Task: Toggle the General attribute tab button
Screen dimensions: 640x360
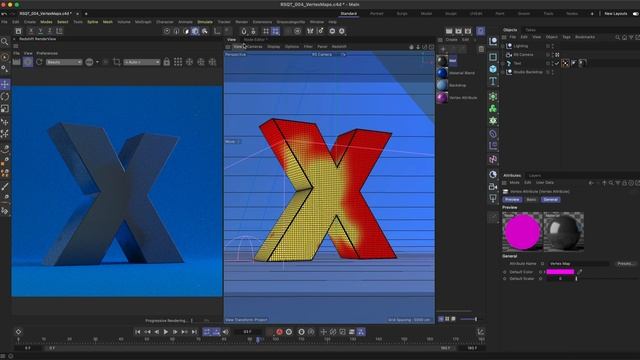Action: 550,200
